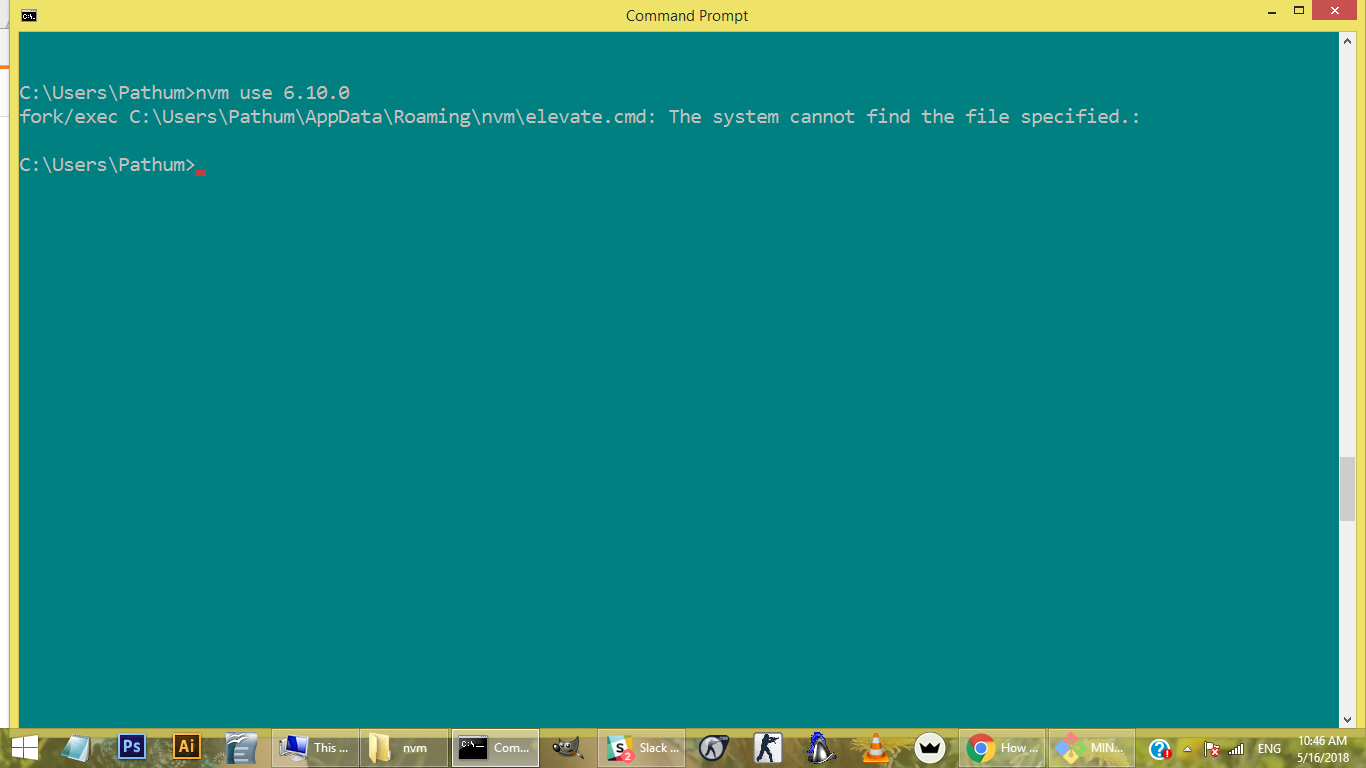Launch Illustrator from the taskbar
The image size is (1366, 768).
click(x=187, y=747)
